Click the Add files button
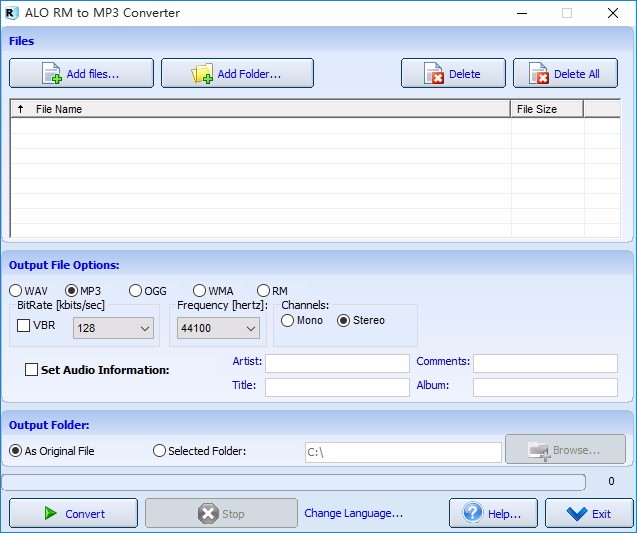The height and width of the screenshot is (533, 637). (x=81, y=73)
